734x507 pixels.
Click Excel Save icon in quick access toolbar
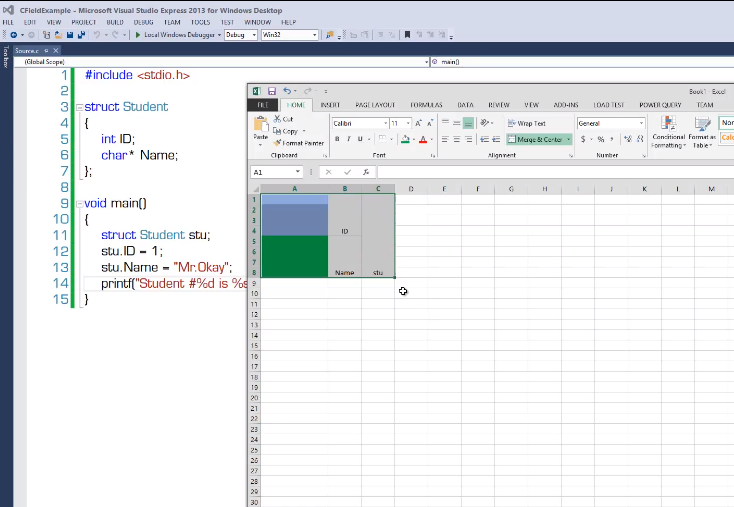click(272, 91)
